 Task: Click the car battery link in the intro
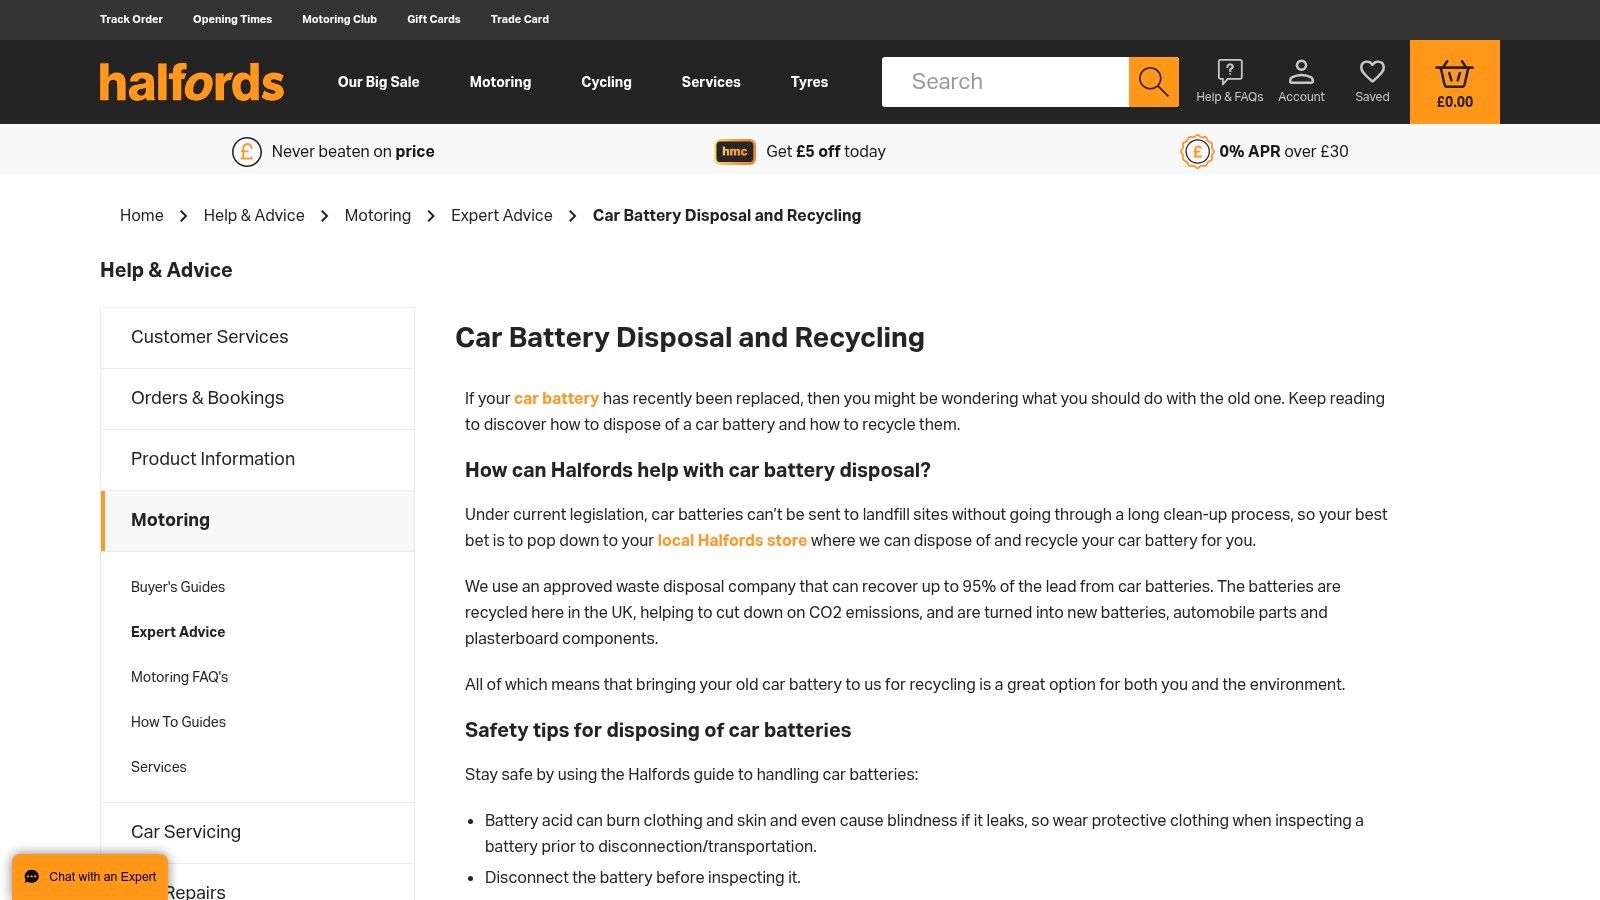556,398
